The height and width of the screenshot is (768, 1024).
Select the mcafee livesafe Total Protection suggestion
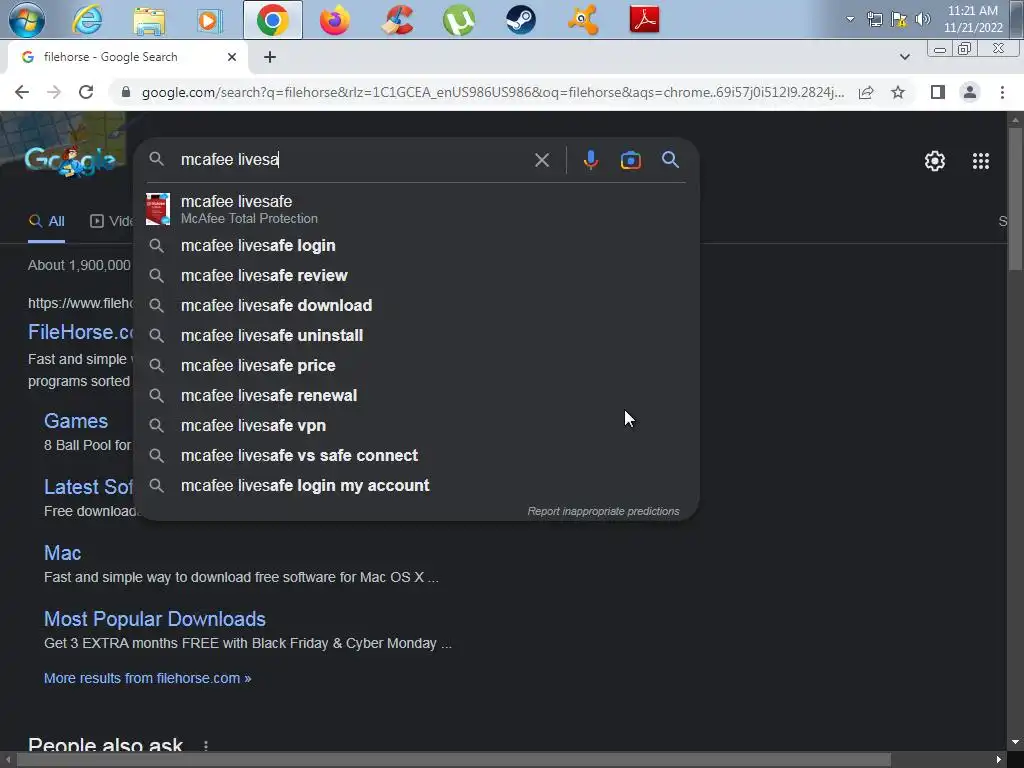click(x=416, y=209)
